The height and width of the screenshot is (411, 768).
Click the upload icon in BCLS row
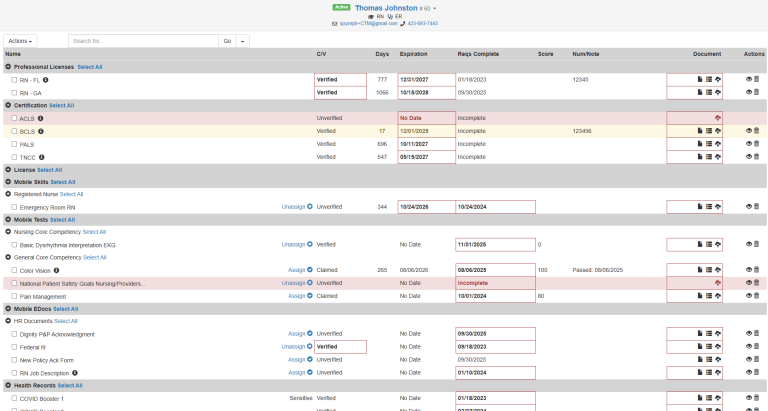coord(718,131)
